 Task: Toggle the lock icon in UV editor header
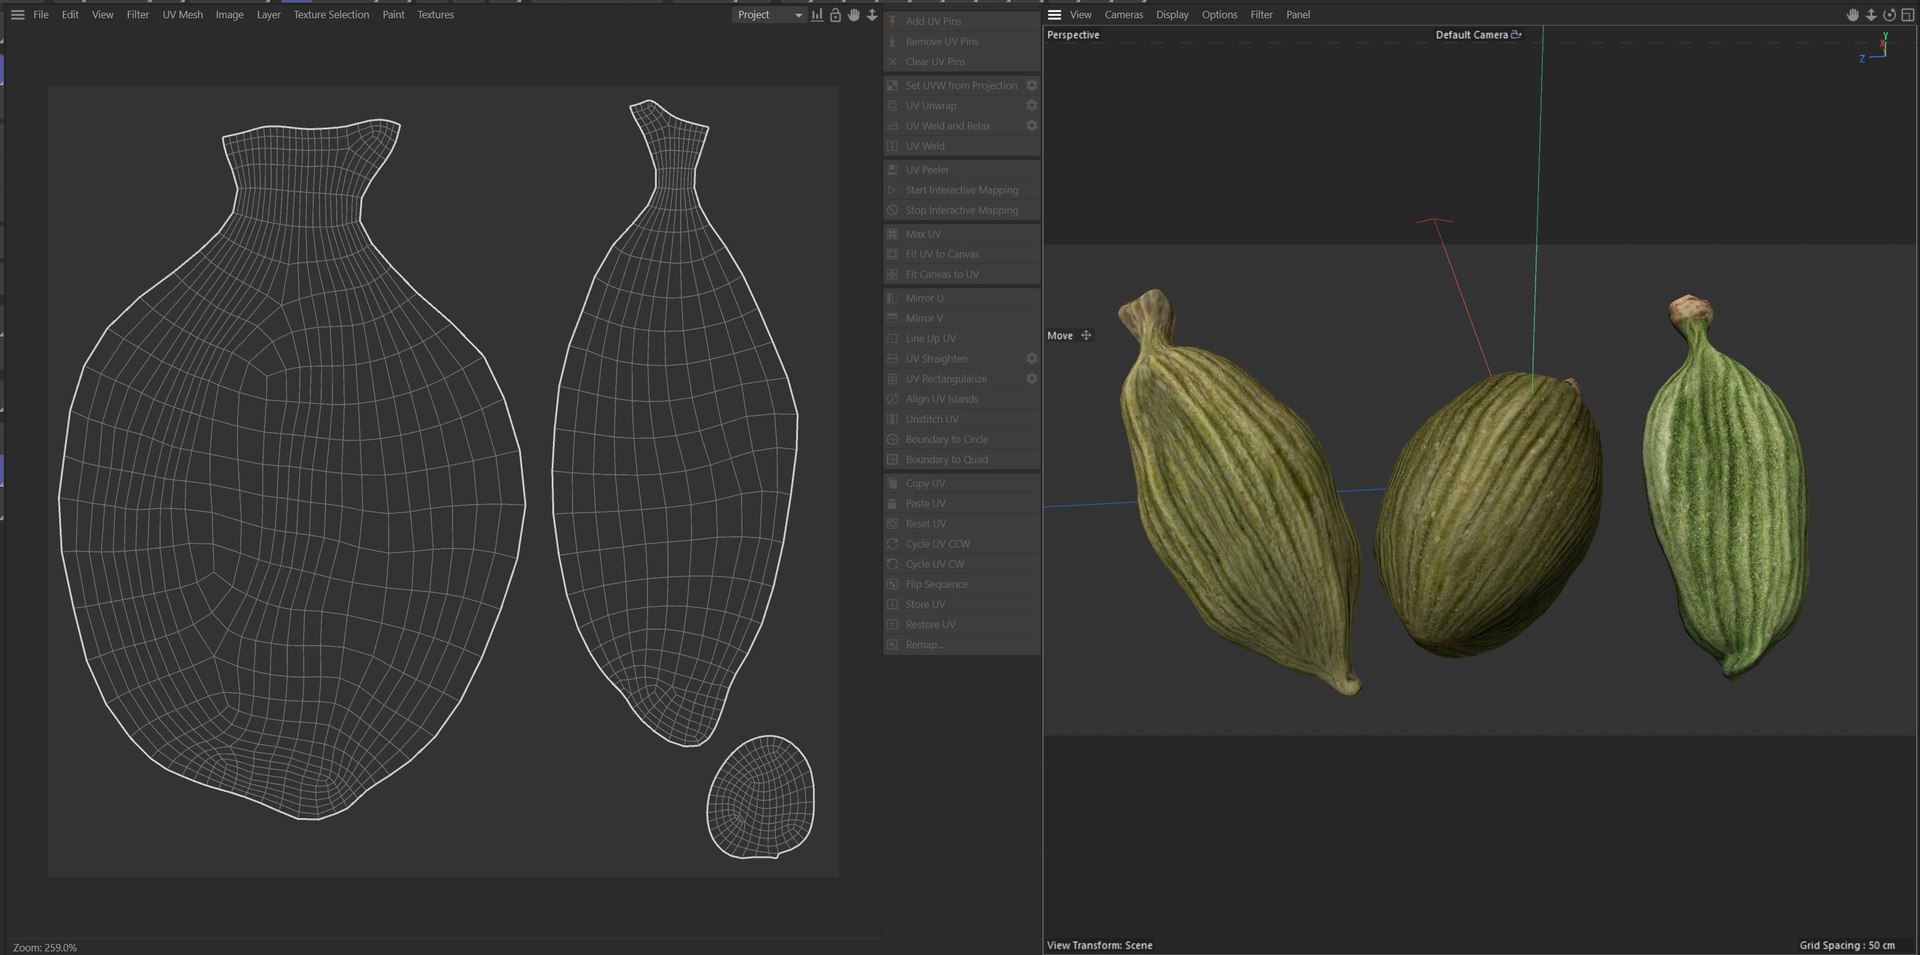pos(835,15)
